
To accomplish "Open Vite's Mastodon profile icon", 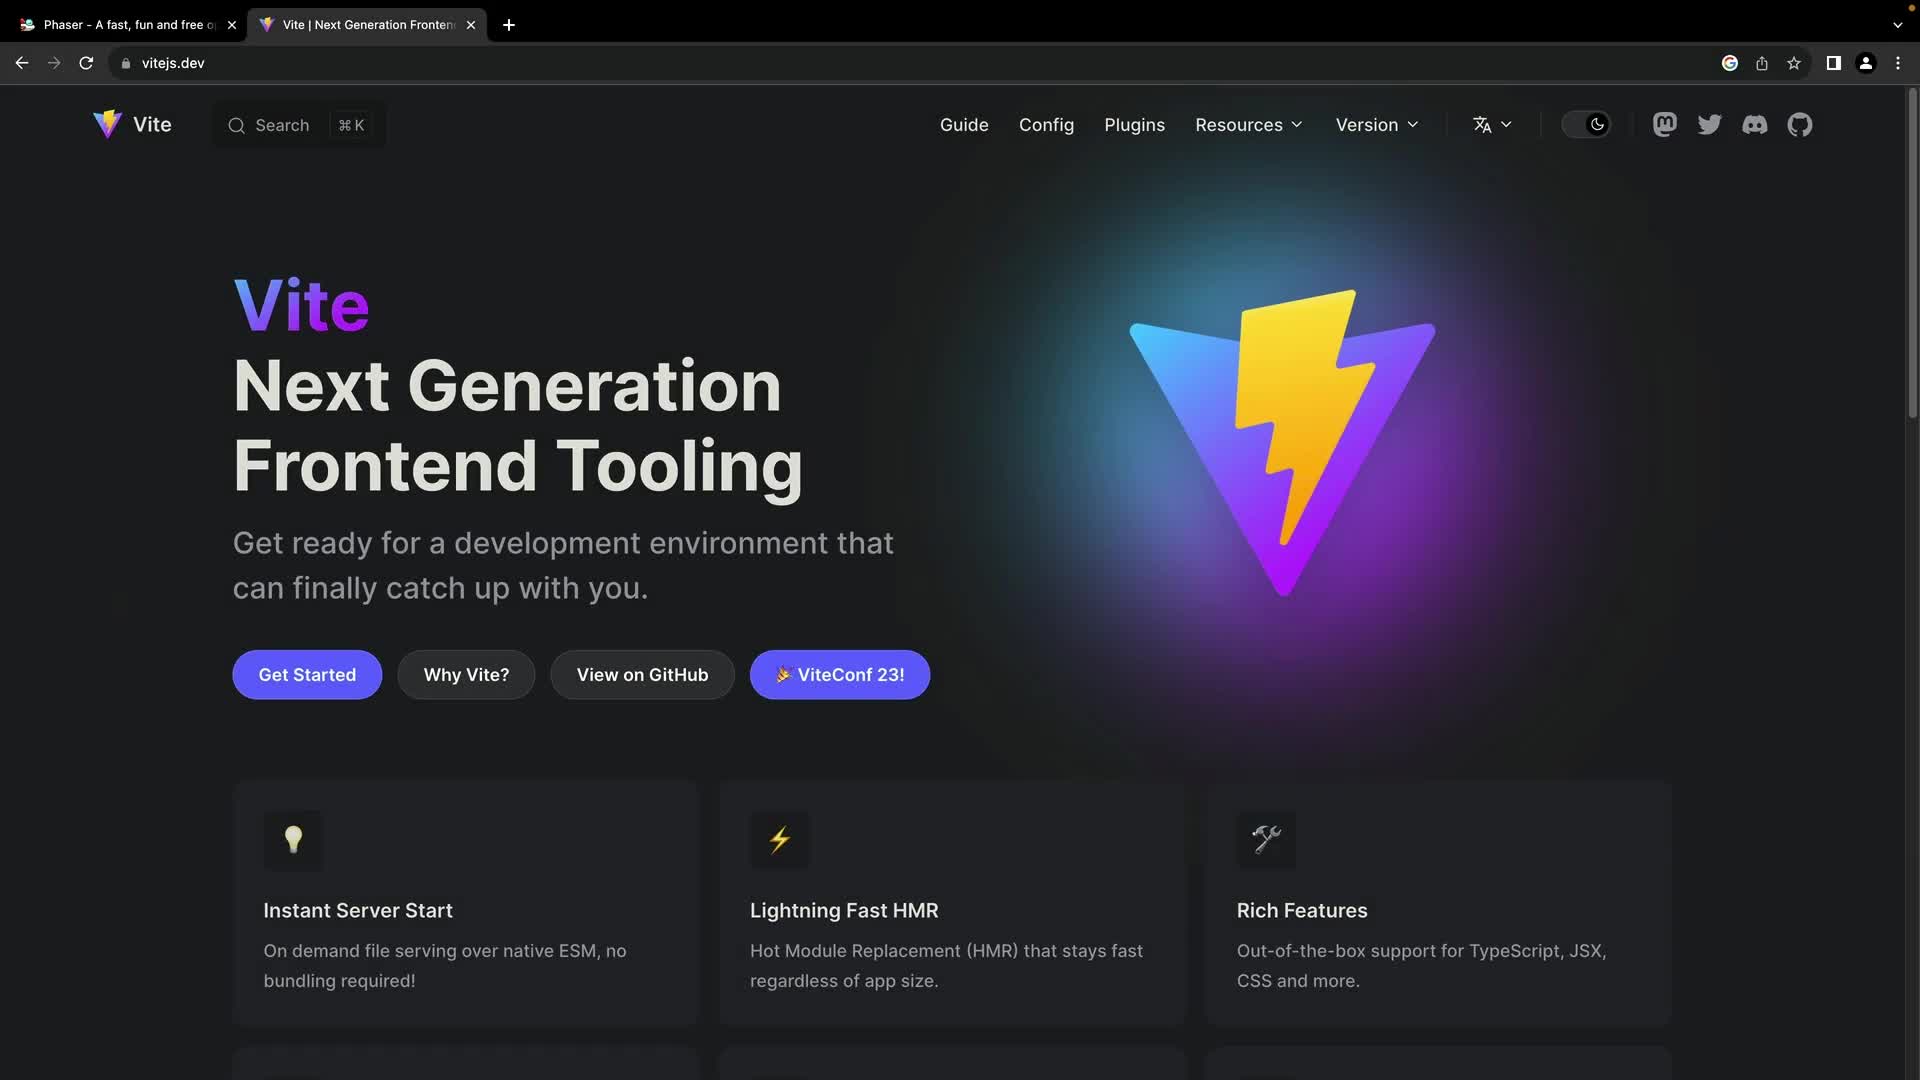I will tap(1664, 124).
